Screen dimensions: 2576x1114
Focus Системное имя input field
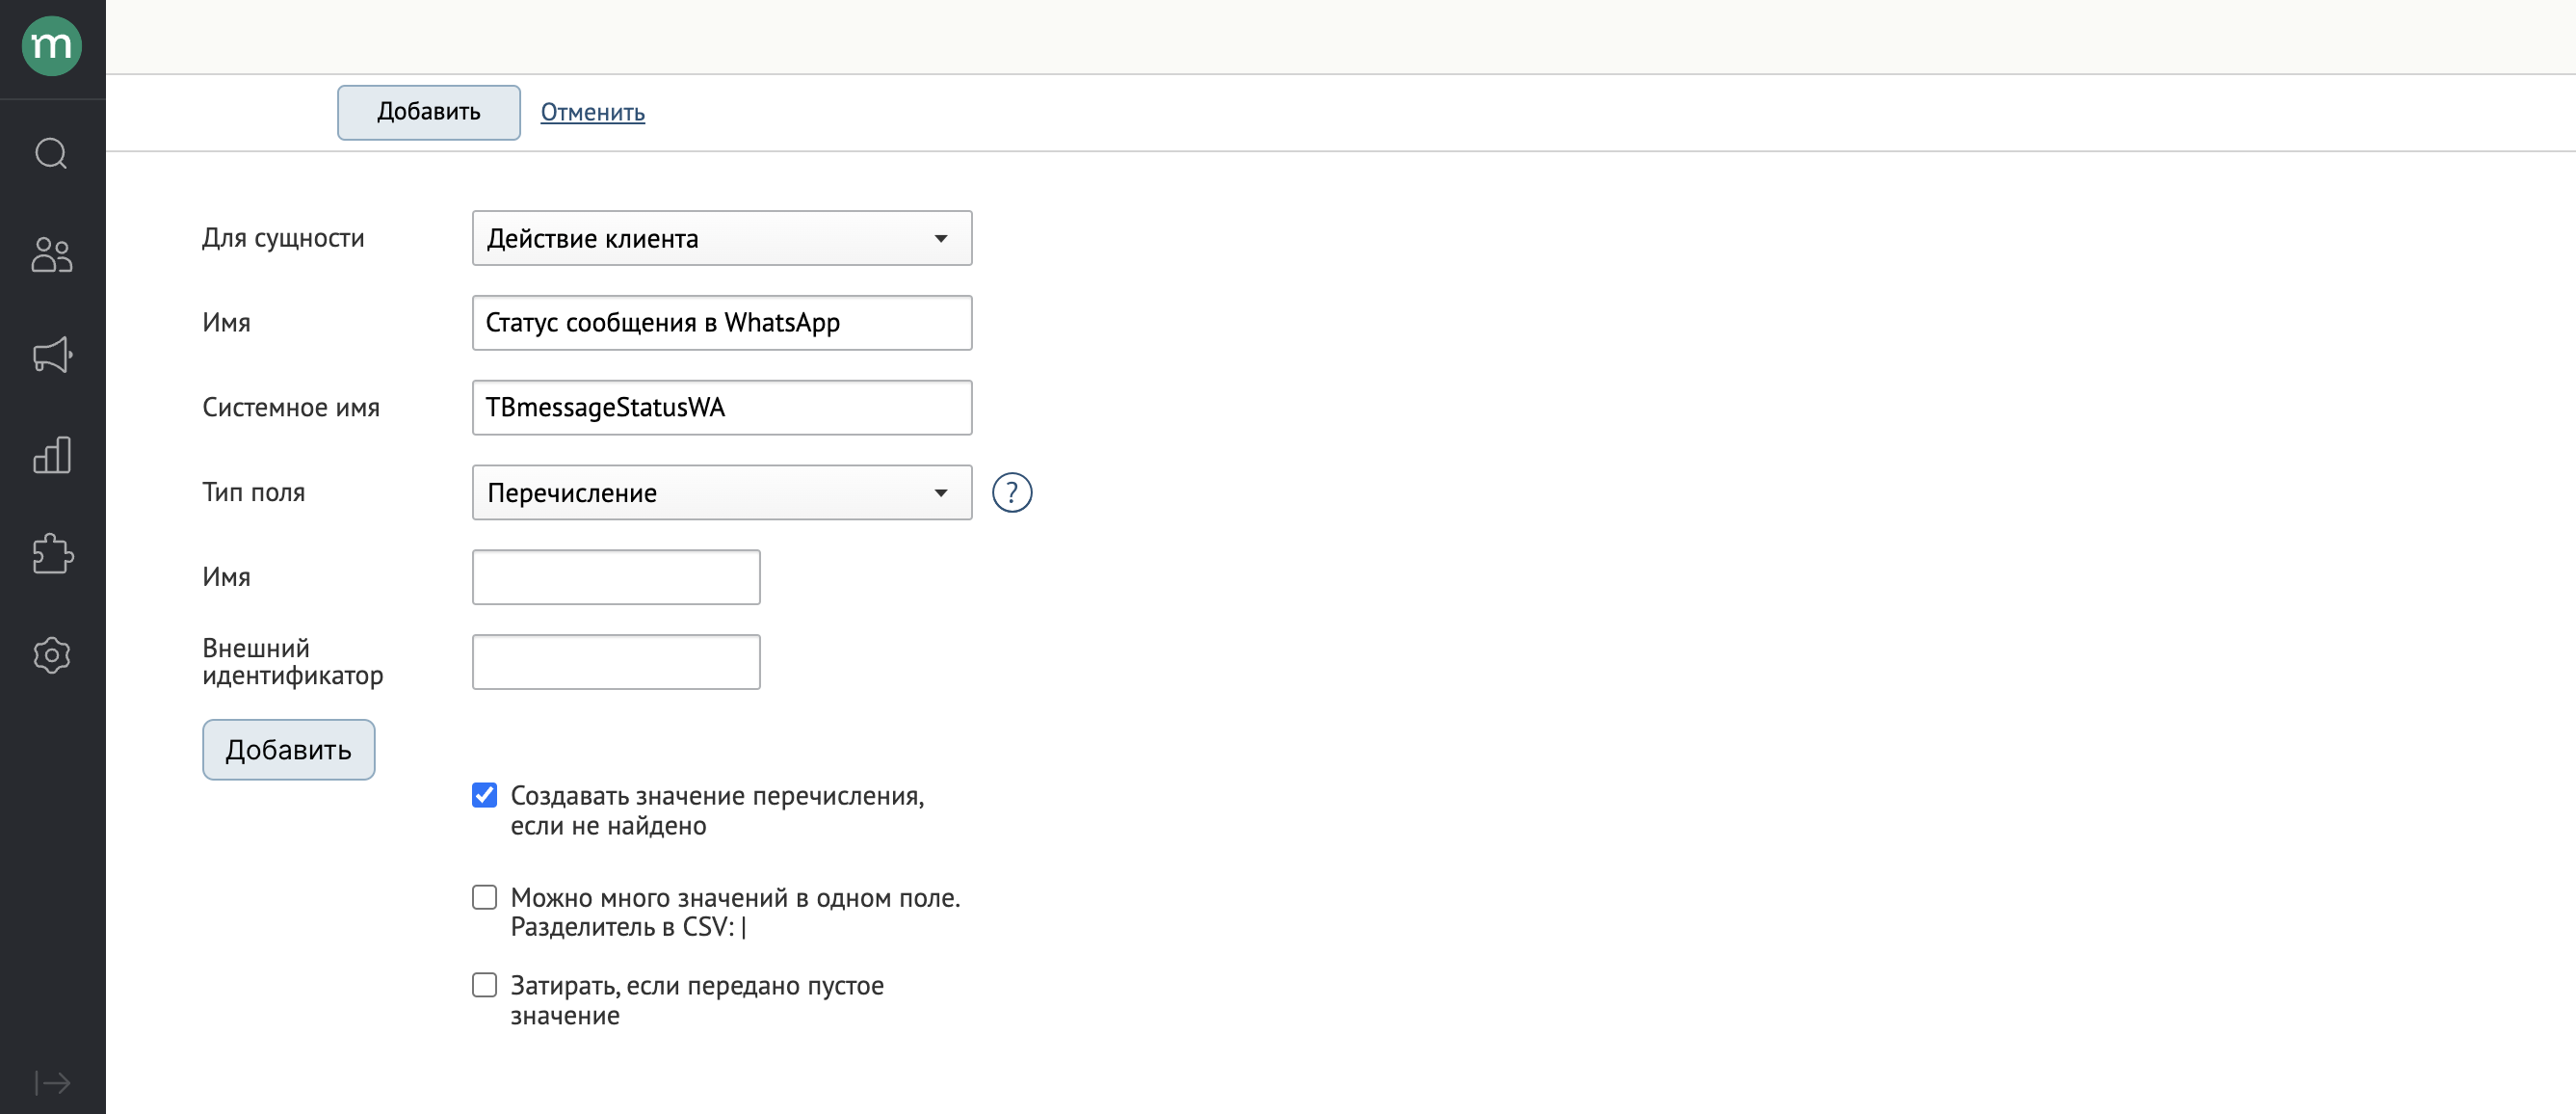[x=722, y=407]
